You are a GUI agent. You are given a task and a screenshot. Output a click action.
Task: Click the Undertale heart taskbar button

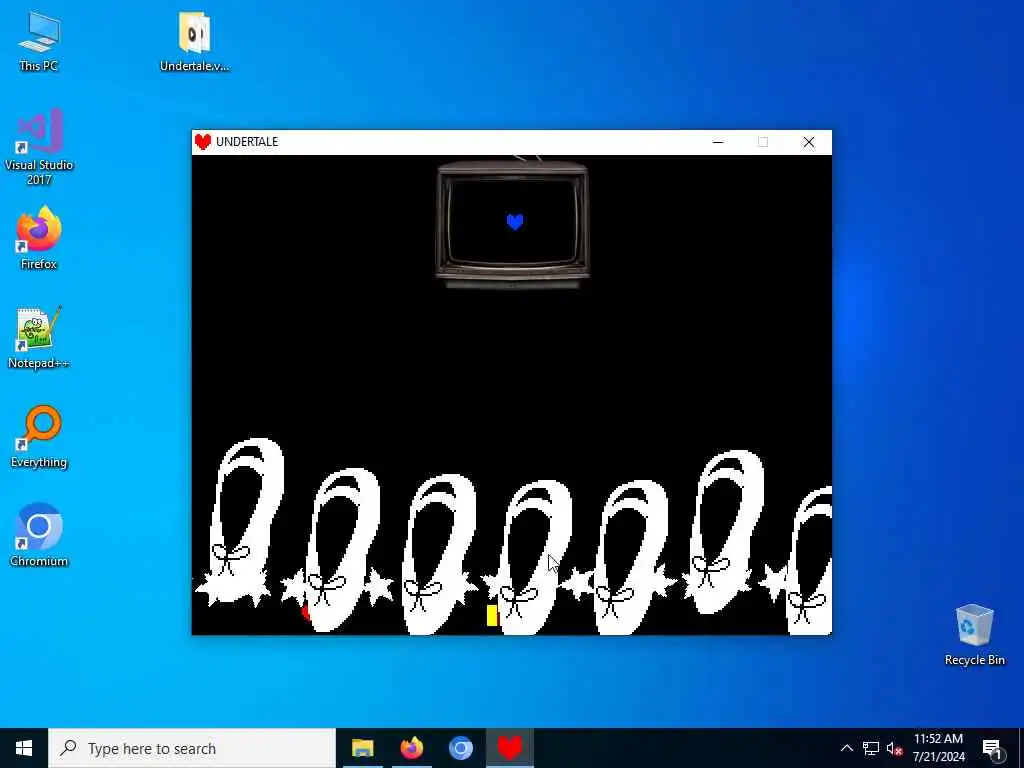pos(509,748)
